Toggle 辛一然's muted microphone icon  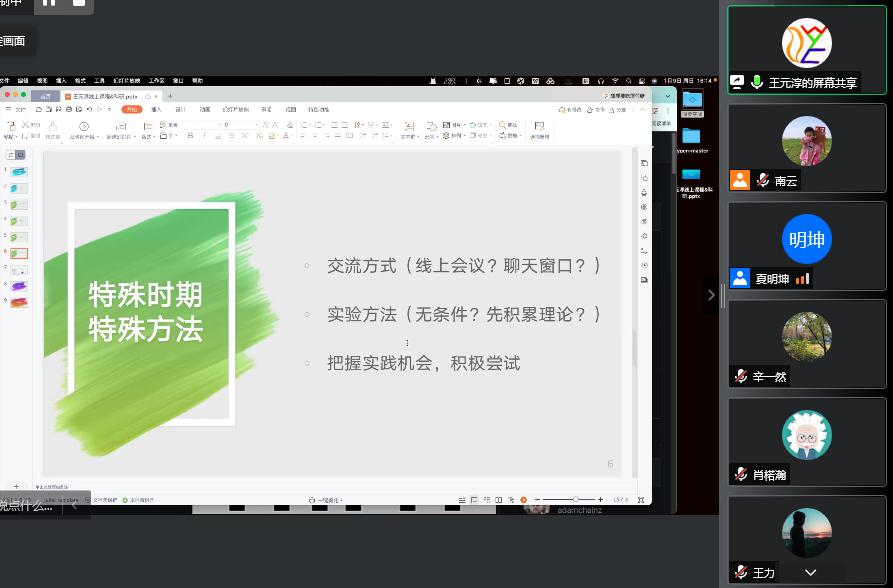(x=741, y=376)
